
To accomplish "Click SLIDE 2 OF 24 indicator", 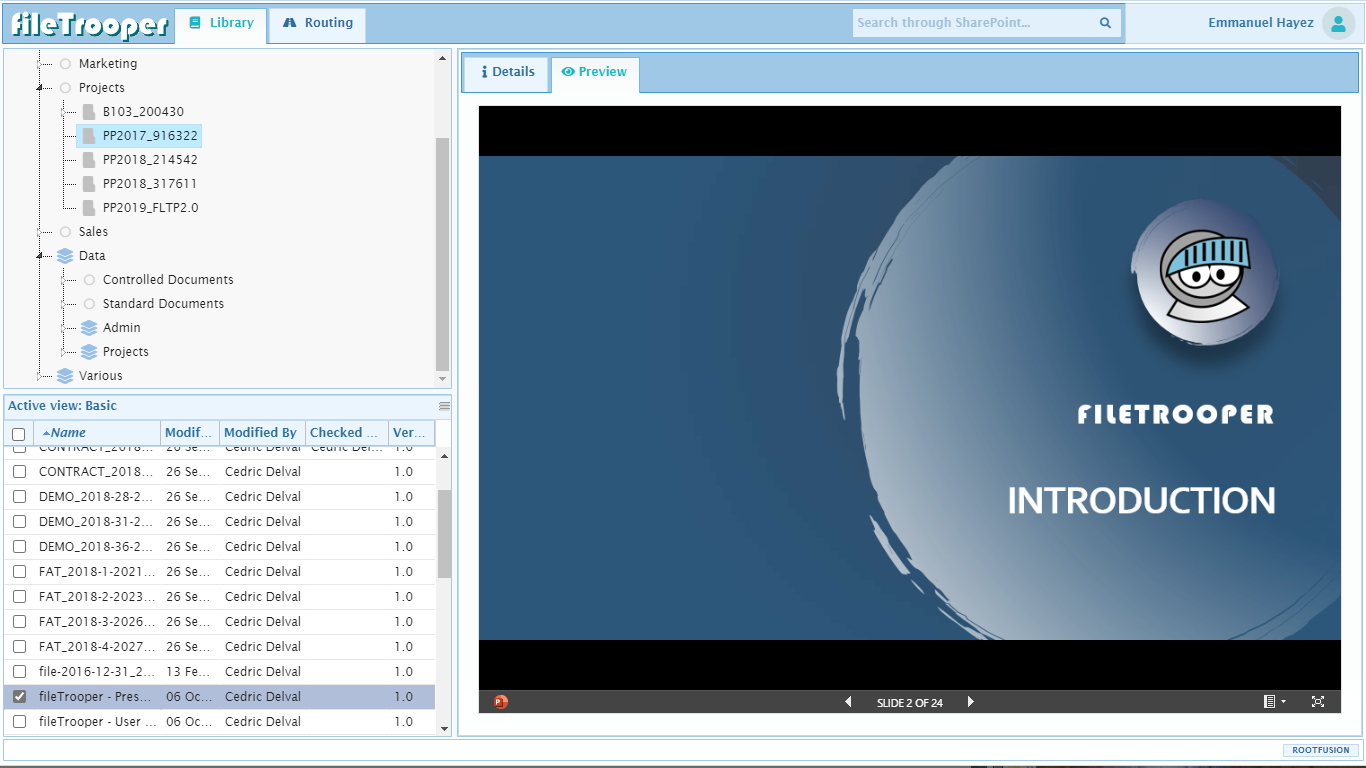I will click(909, 702).
